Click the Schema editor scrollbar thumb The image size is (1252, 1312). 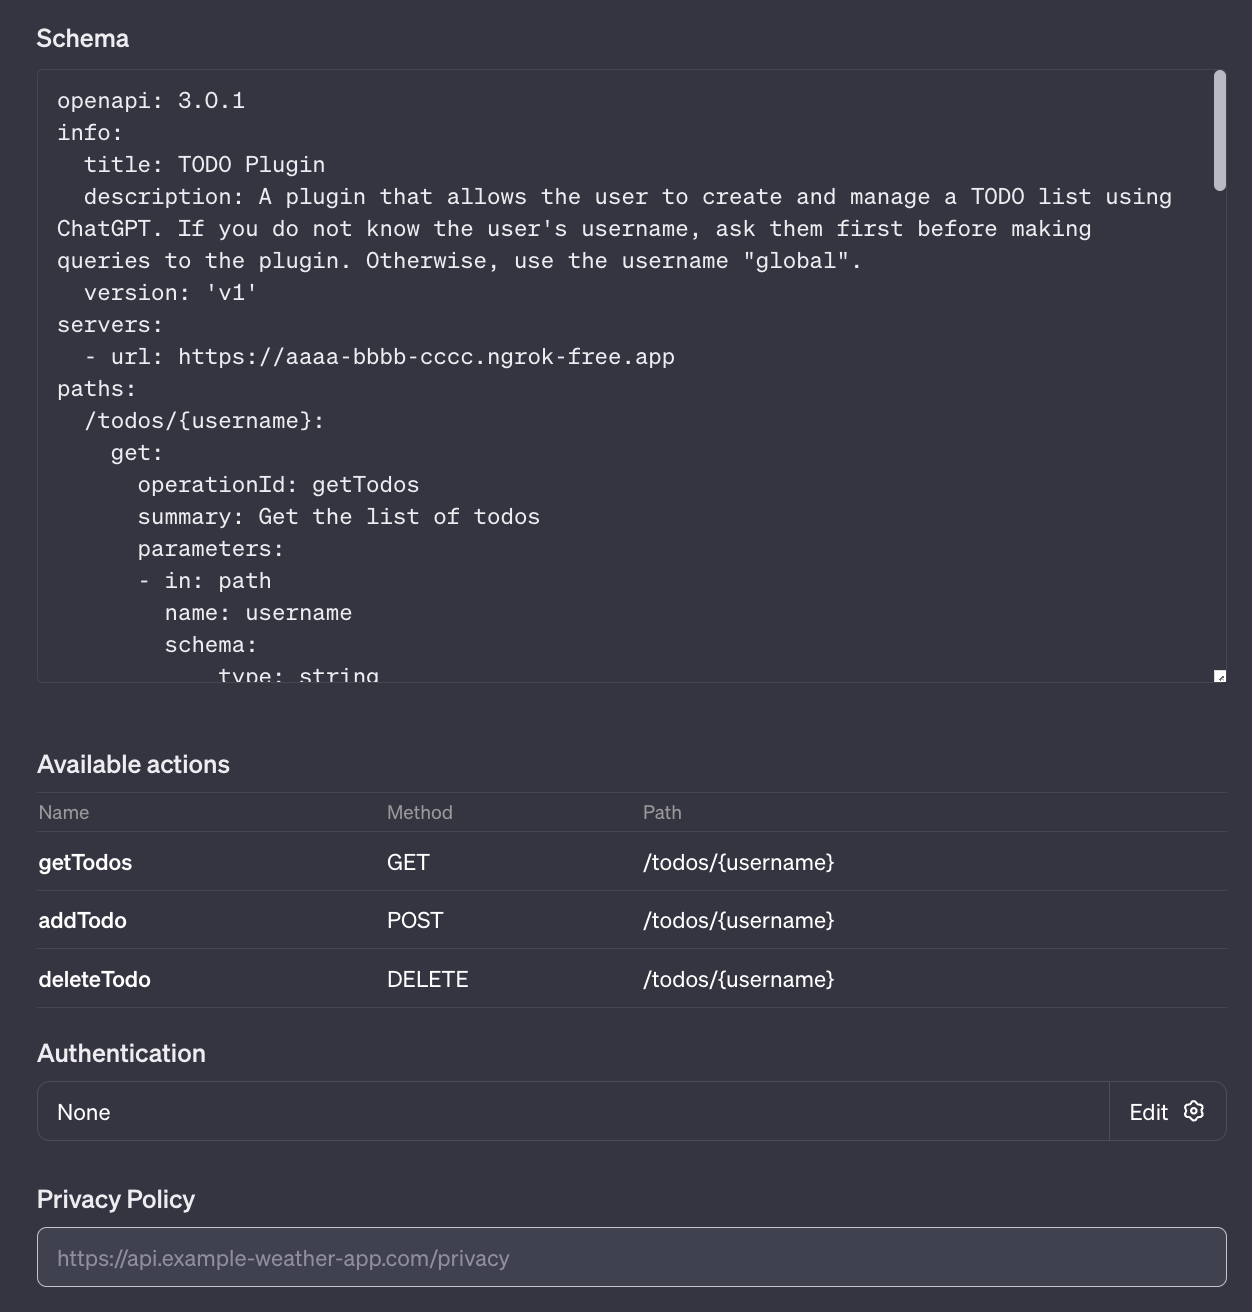click(1219, 130)
